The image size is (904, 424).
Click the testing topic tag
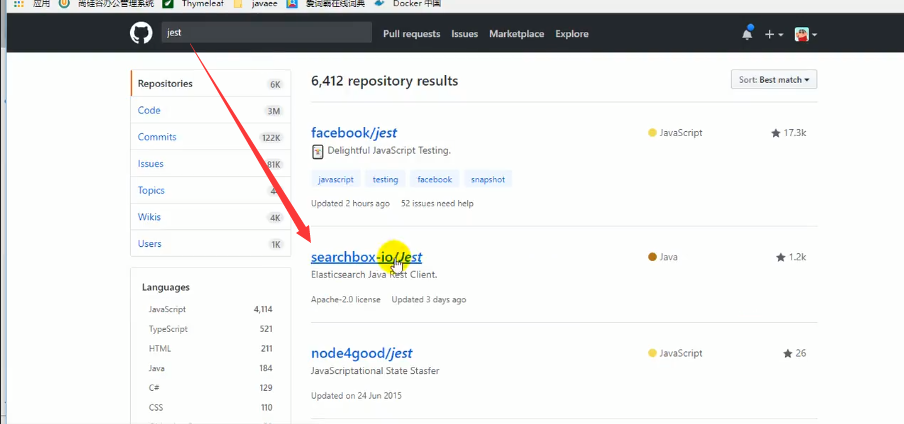click(x=385, y=179)
